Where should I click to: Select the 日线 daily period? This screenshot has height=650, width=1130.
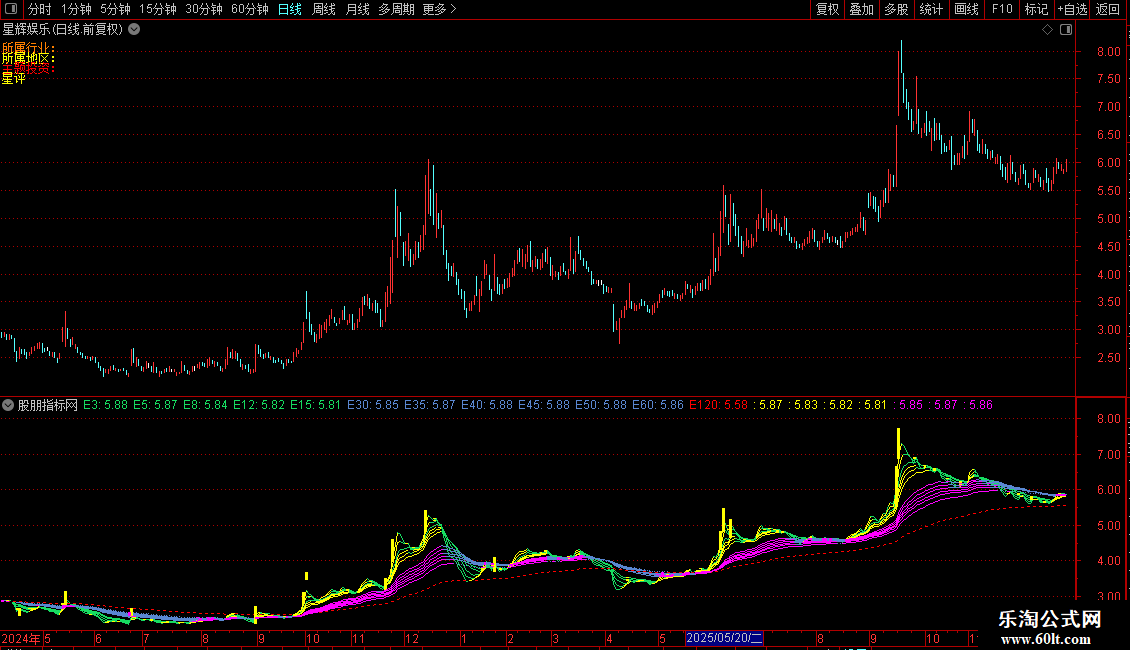(290, 9)
